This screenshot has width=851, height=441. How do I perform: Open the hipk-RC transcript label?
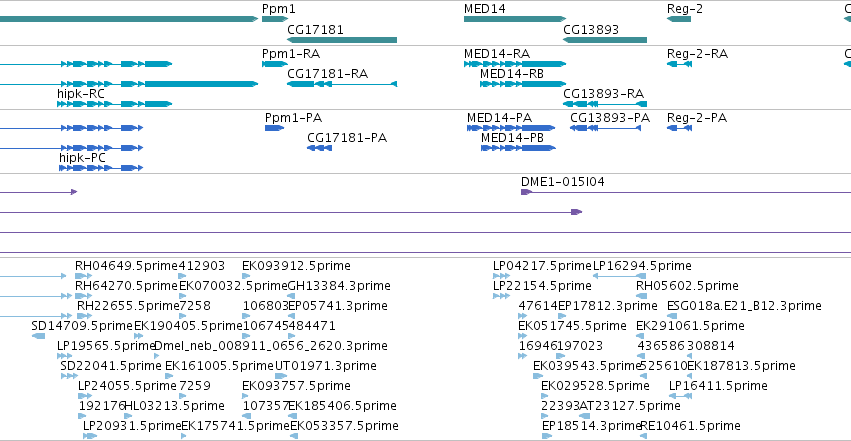81,93
